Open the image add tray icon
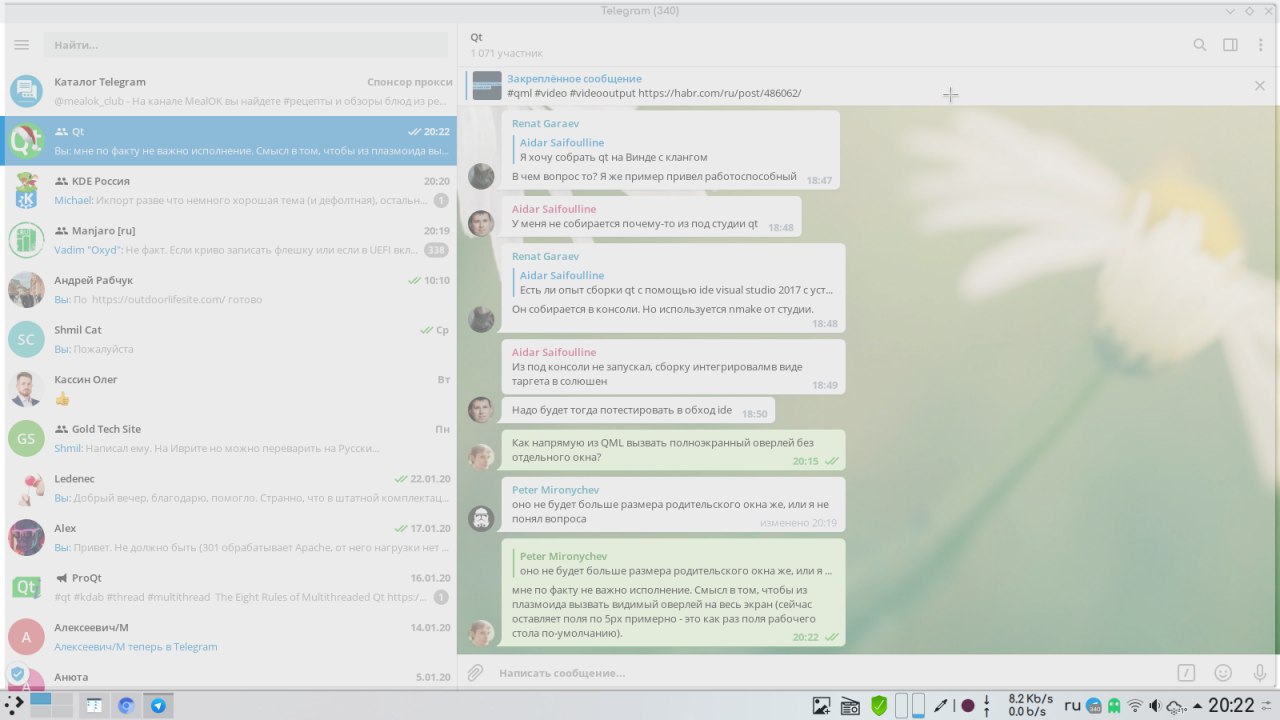This screenshot has height=720, width=1280. click(821, 705)
